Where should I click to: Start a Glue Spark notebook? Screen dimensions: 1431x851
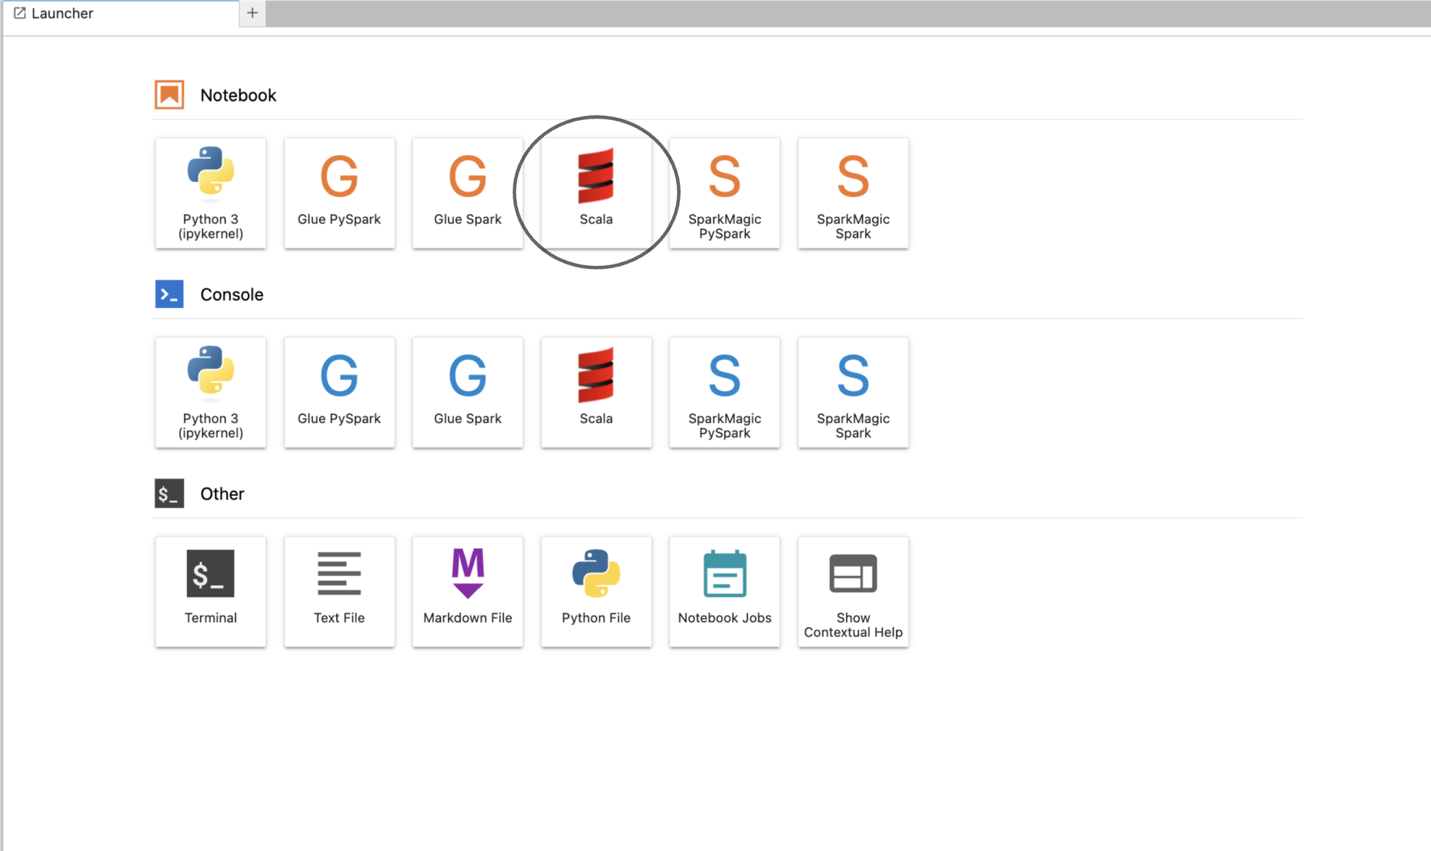[467, 193]
